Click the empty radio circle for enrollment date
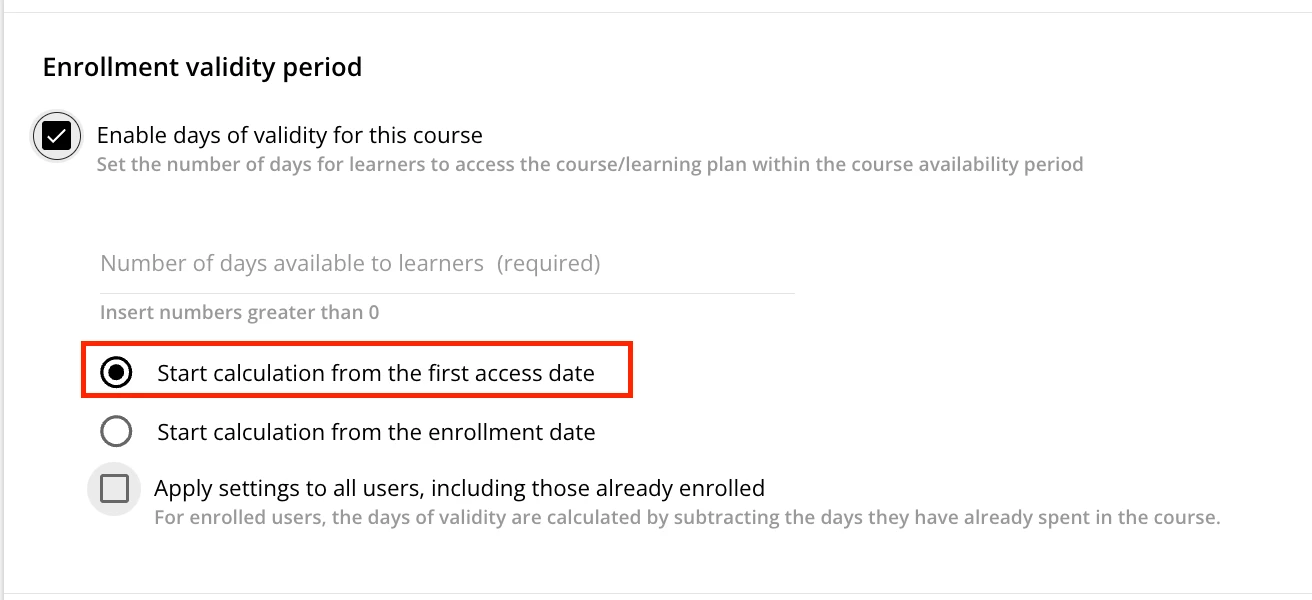This screenshot has width=1312, height=600. point(117,432)
